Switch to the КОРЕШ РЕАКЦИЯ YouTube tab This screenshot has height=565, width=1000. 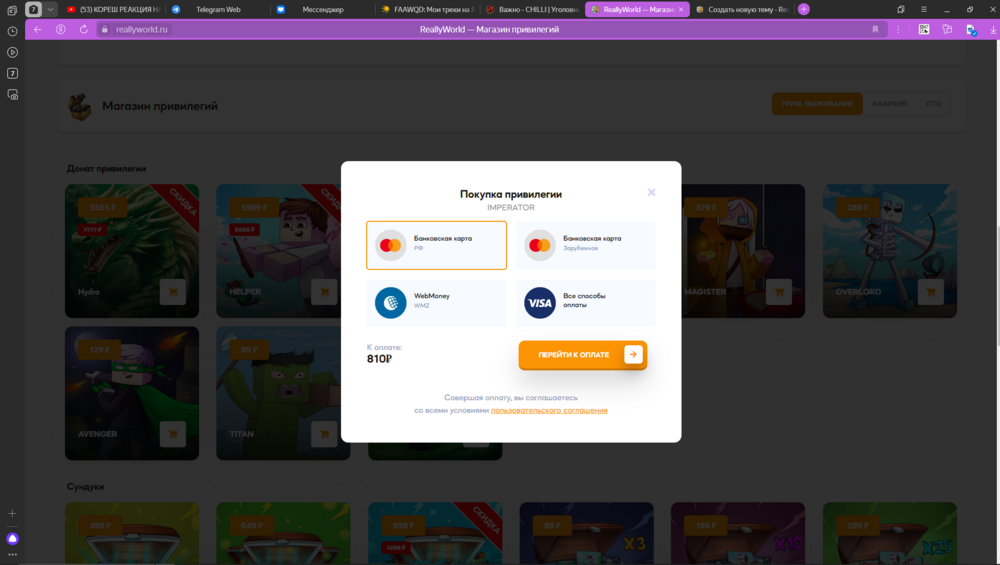click(x=113, y=10)
